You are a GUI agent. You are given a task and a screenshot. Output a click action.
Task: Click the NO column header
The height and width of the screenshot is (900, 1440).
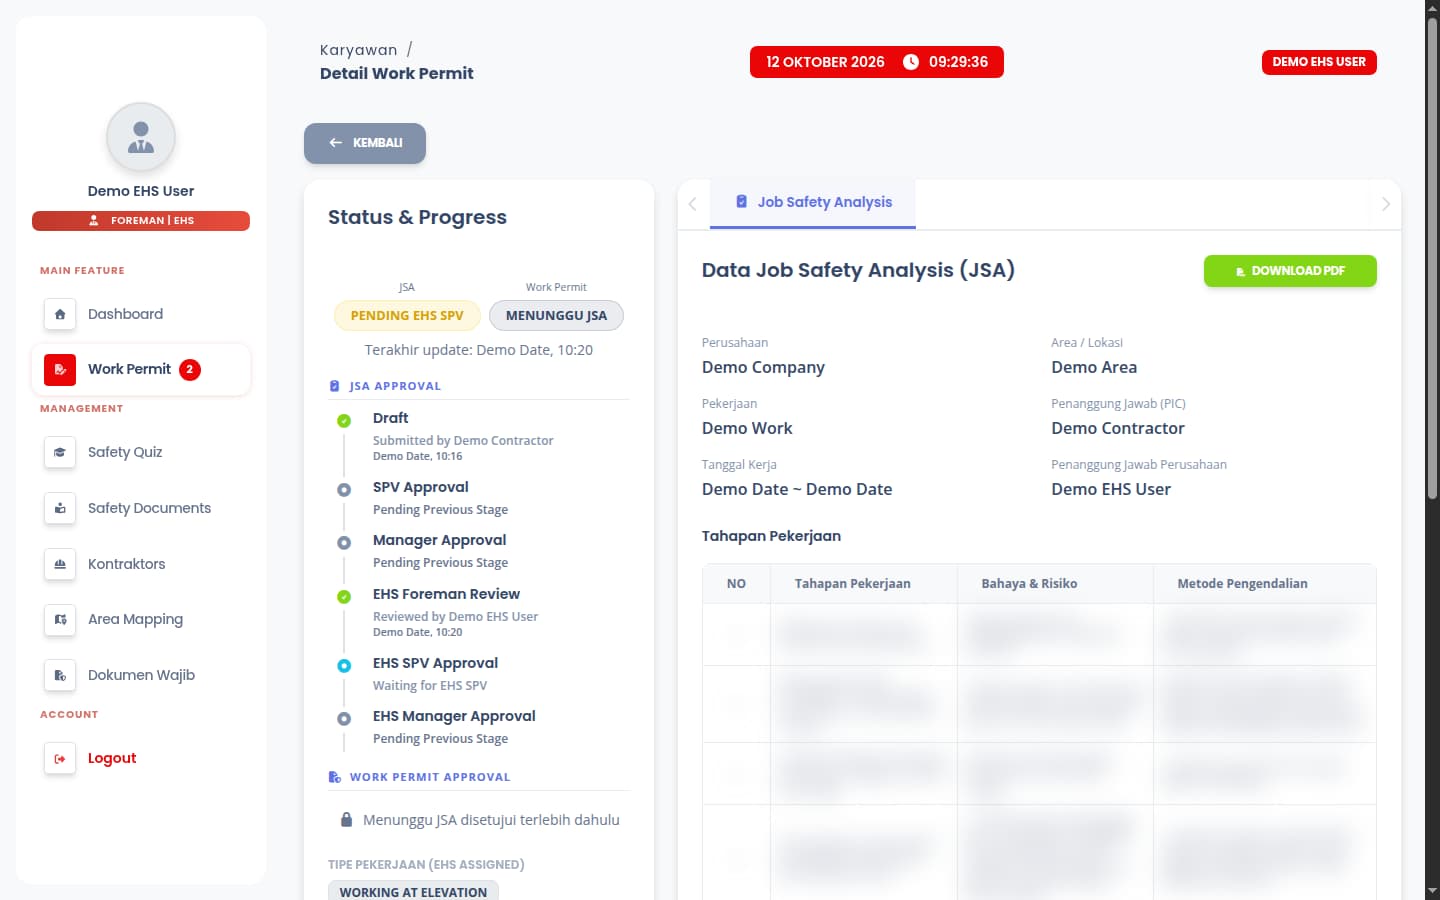pos(736,584)
